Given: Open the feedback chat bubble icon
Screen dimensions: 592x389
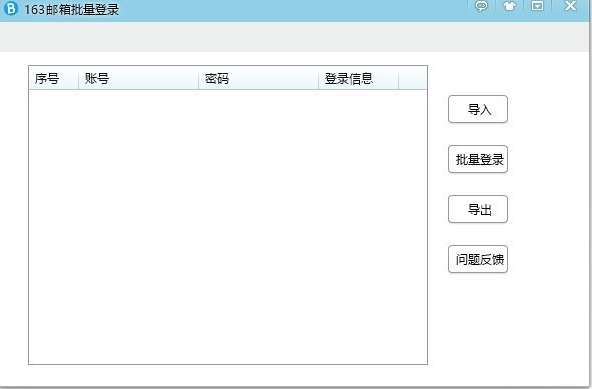Looking at the screenshot, I should [481, 6].
